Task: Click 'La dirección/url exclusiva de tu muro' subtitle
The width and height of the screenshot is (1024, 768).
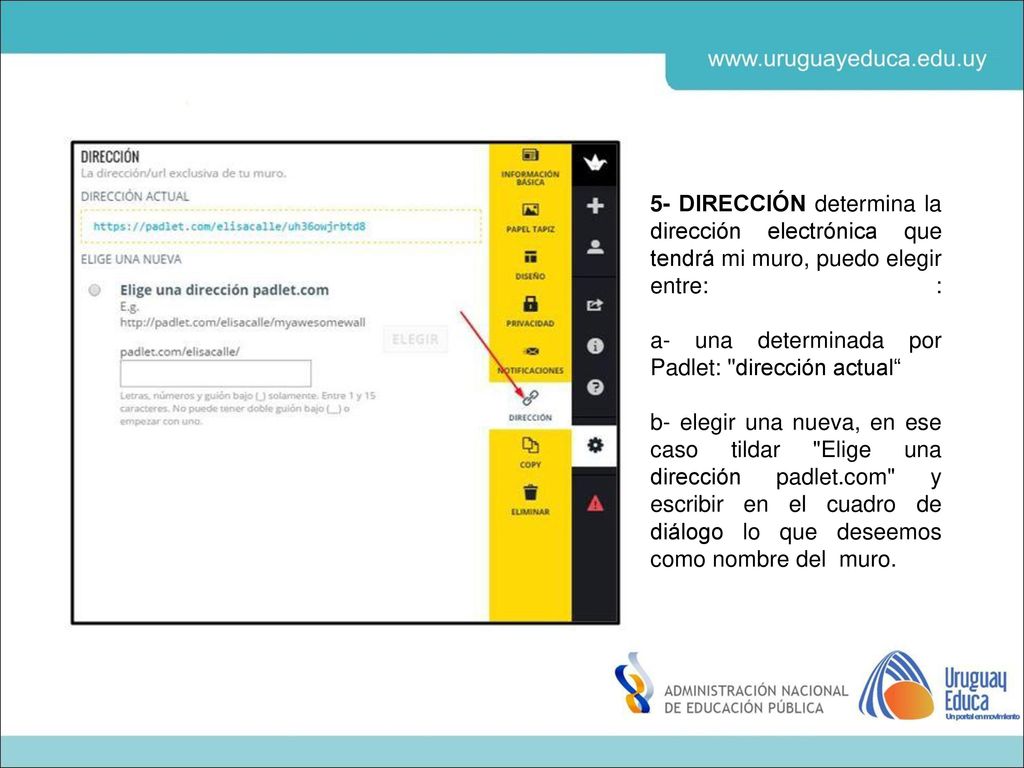Action: [x=183, y=173]
